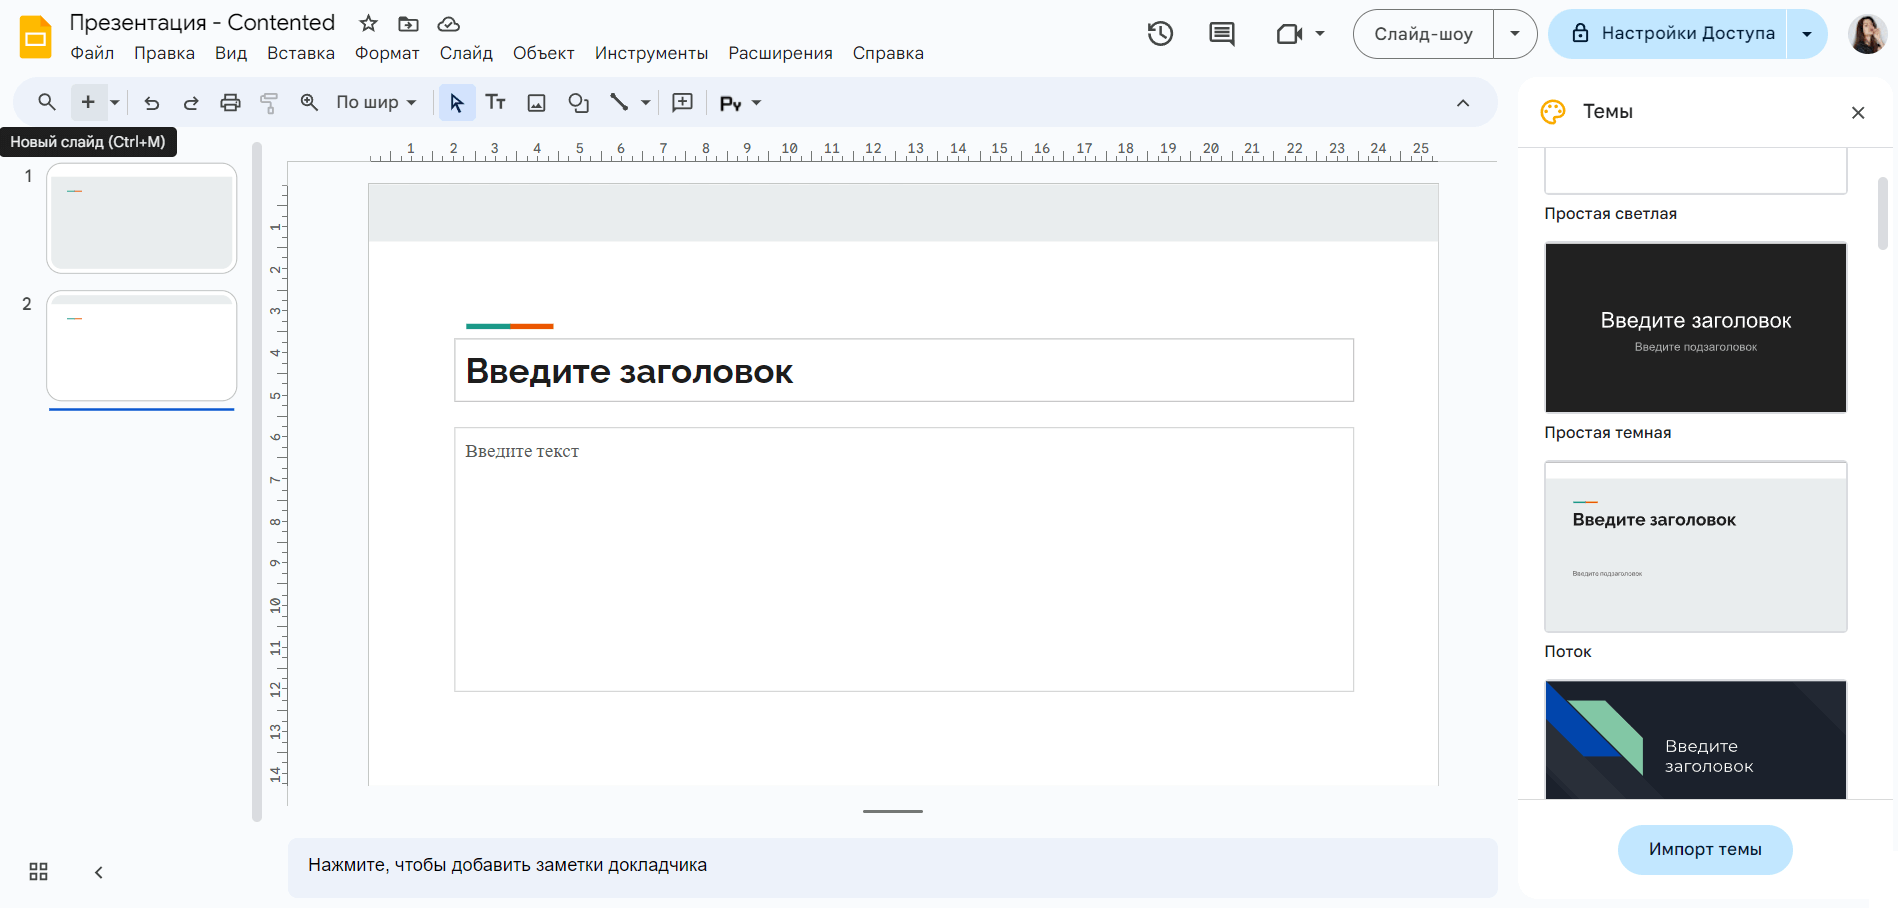Viewport: 1898px width, 908px height.
Task: Click the input tools keyboard icon
Action: tap(730, 103)
